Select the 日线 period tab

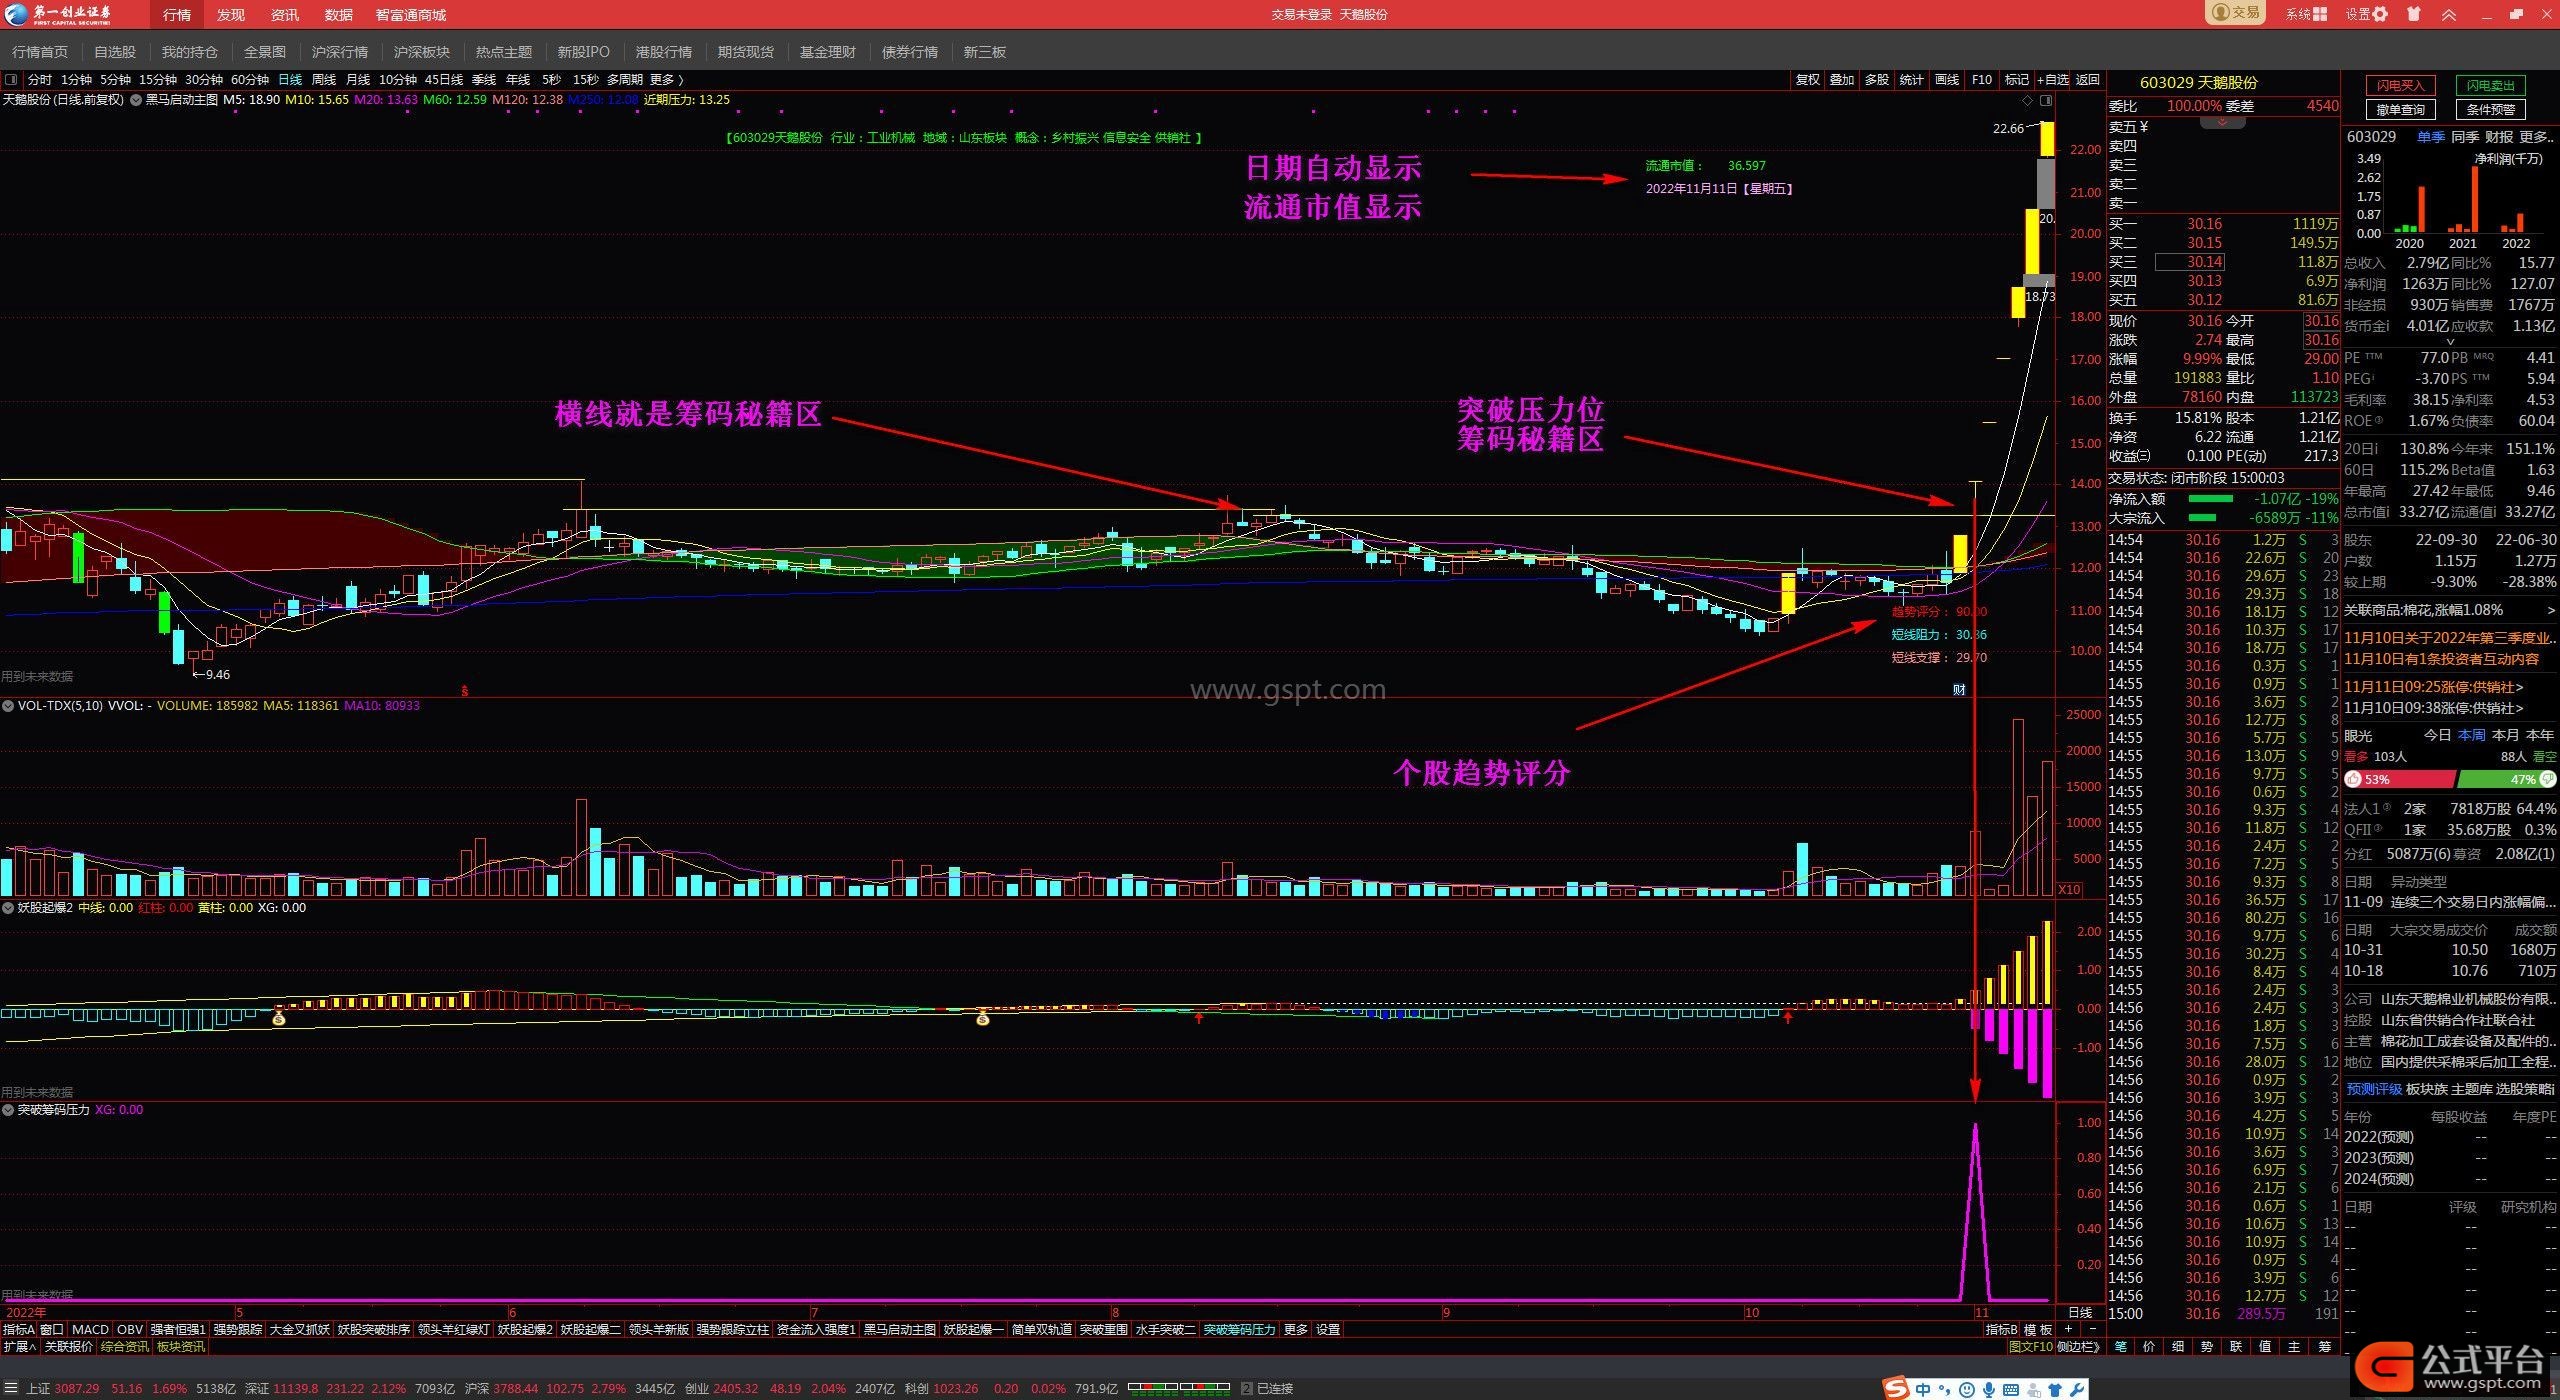(x=290, y=79)
